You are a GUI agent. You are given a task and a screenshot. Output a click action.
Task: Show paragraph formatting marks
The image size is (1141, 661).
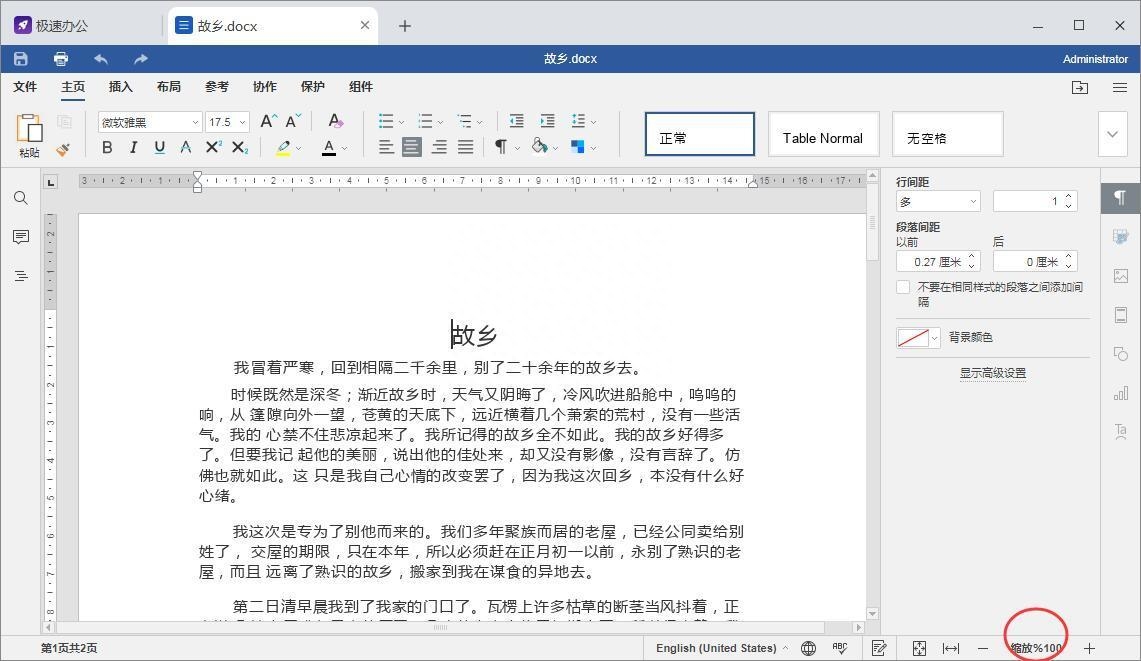[500, 147]
